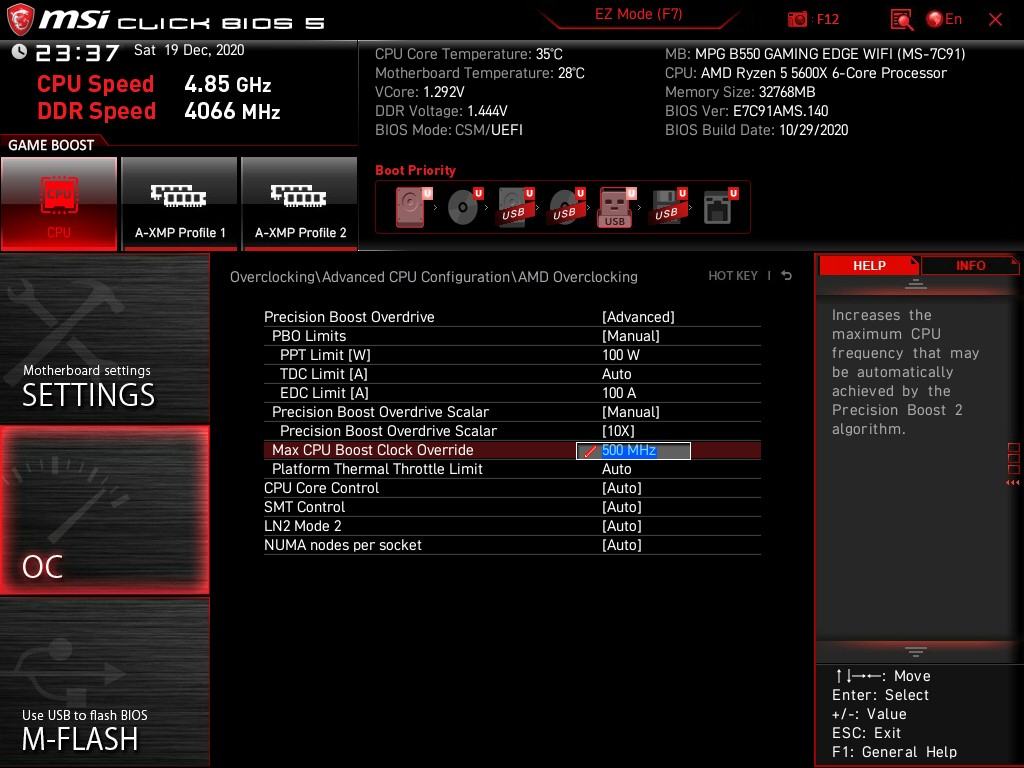Click the BIOS Ver E7C91AMS.140 text
Viewport: 1024px width, 768px height.
746,111
